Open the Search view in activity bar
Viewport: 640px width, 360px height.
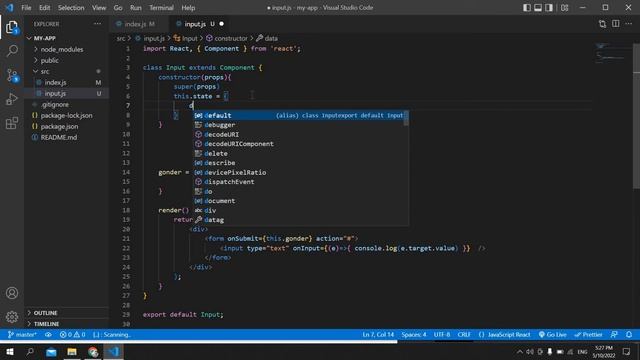coord(12,51)
